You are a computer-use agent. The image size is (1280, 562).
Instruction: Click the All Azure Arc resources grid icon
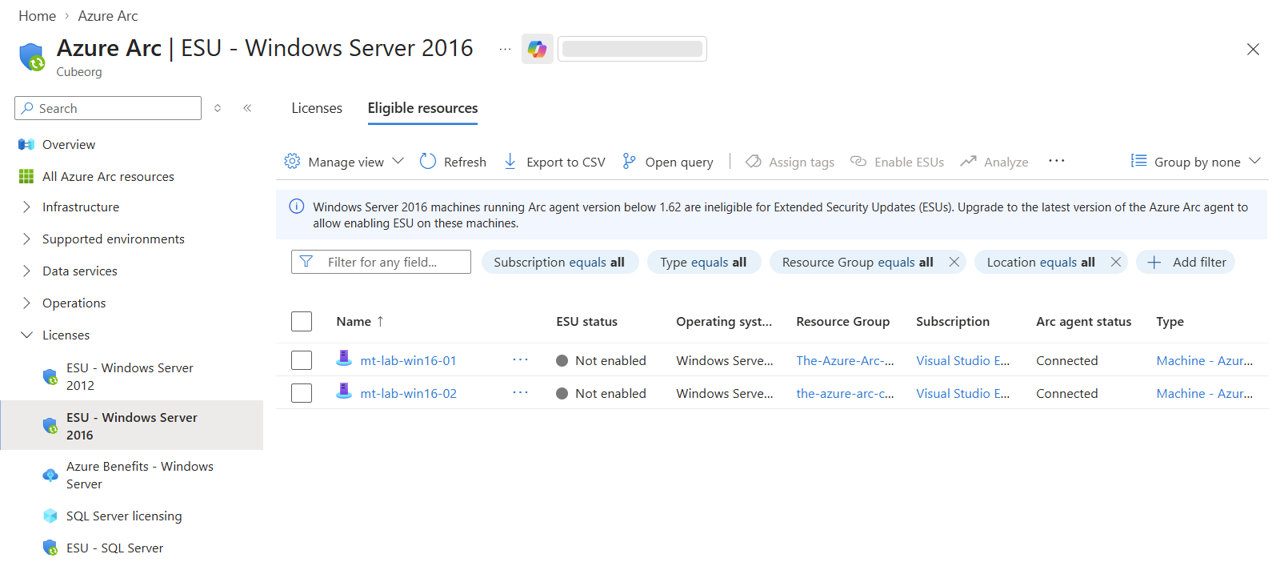click(26, 176)
